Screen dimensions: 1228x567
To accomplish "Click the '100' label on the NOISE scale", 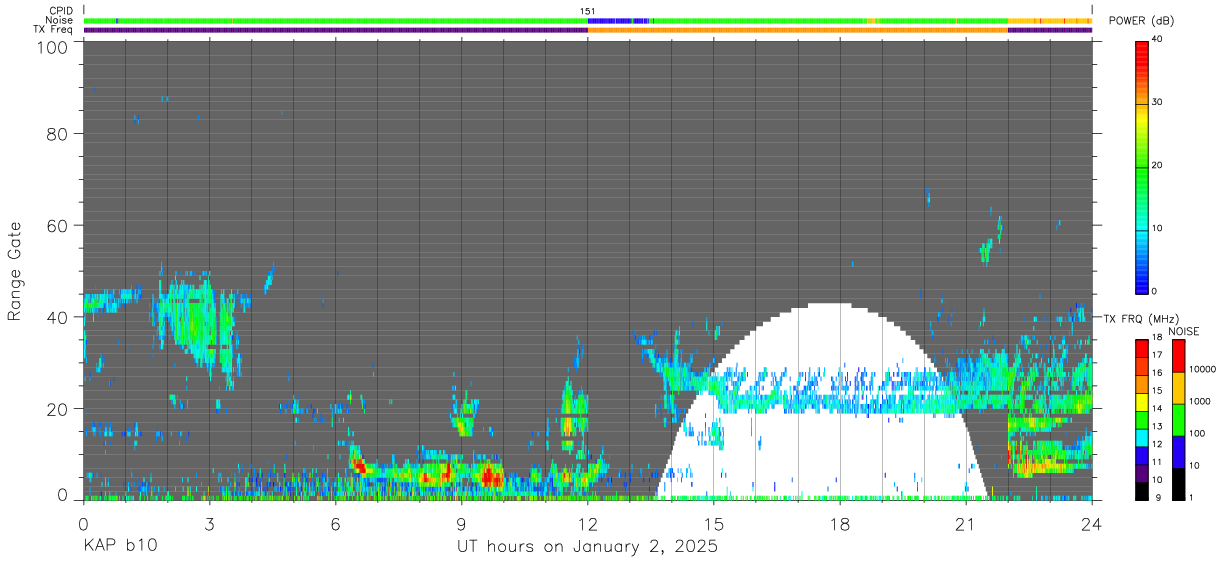I will [x=1198, y=435].
